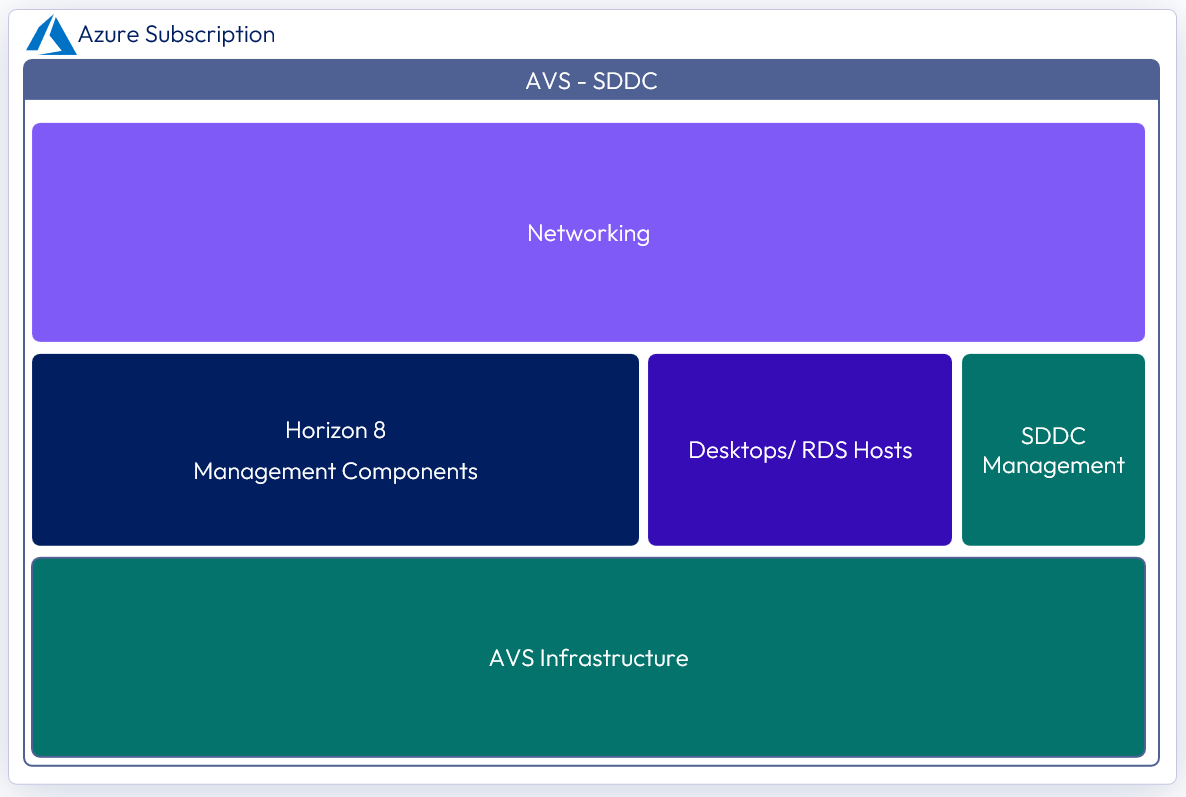Image resolution: width=1186 pixels, height=797 pixels.
Task: Click blank area right of Azure Subscription title
Action: pos(700,35)
